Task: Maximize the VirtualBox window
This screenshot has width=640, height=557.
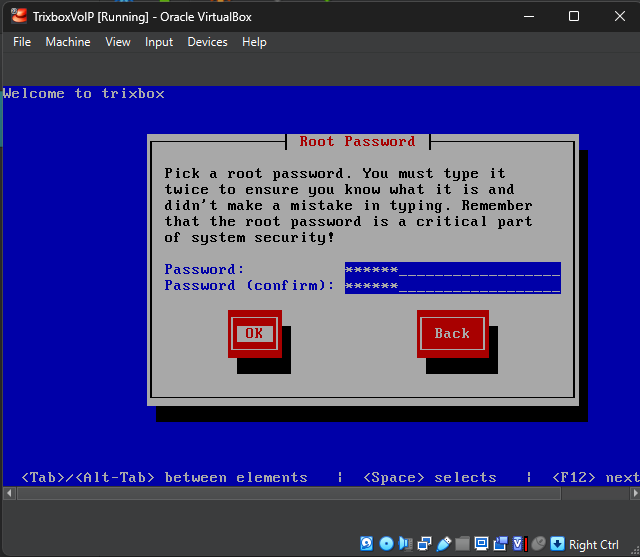Action: coord(574,16)
